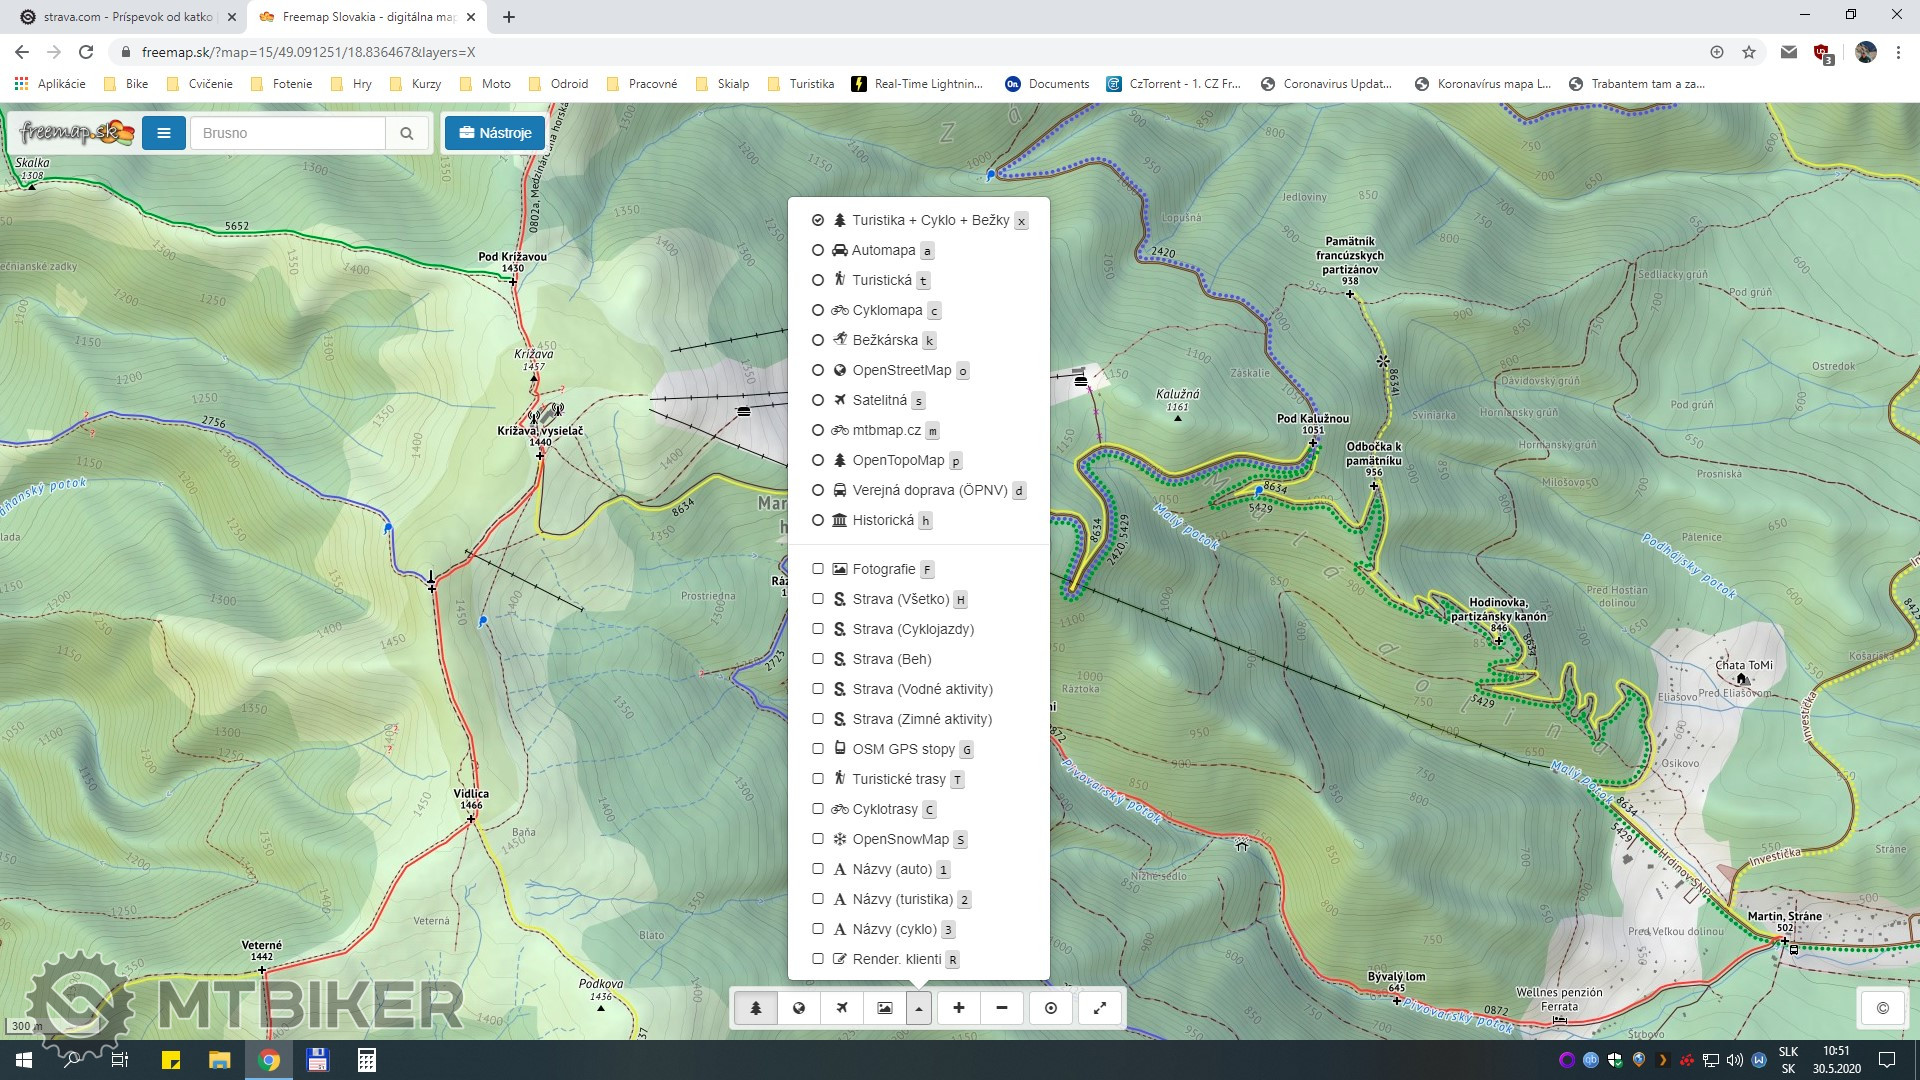Toggle the Turistické trasy overlay

pyautogui.click(x=818, y=779)
